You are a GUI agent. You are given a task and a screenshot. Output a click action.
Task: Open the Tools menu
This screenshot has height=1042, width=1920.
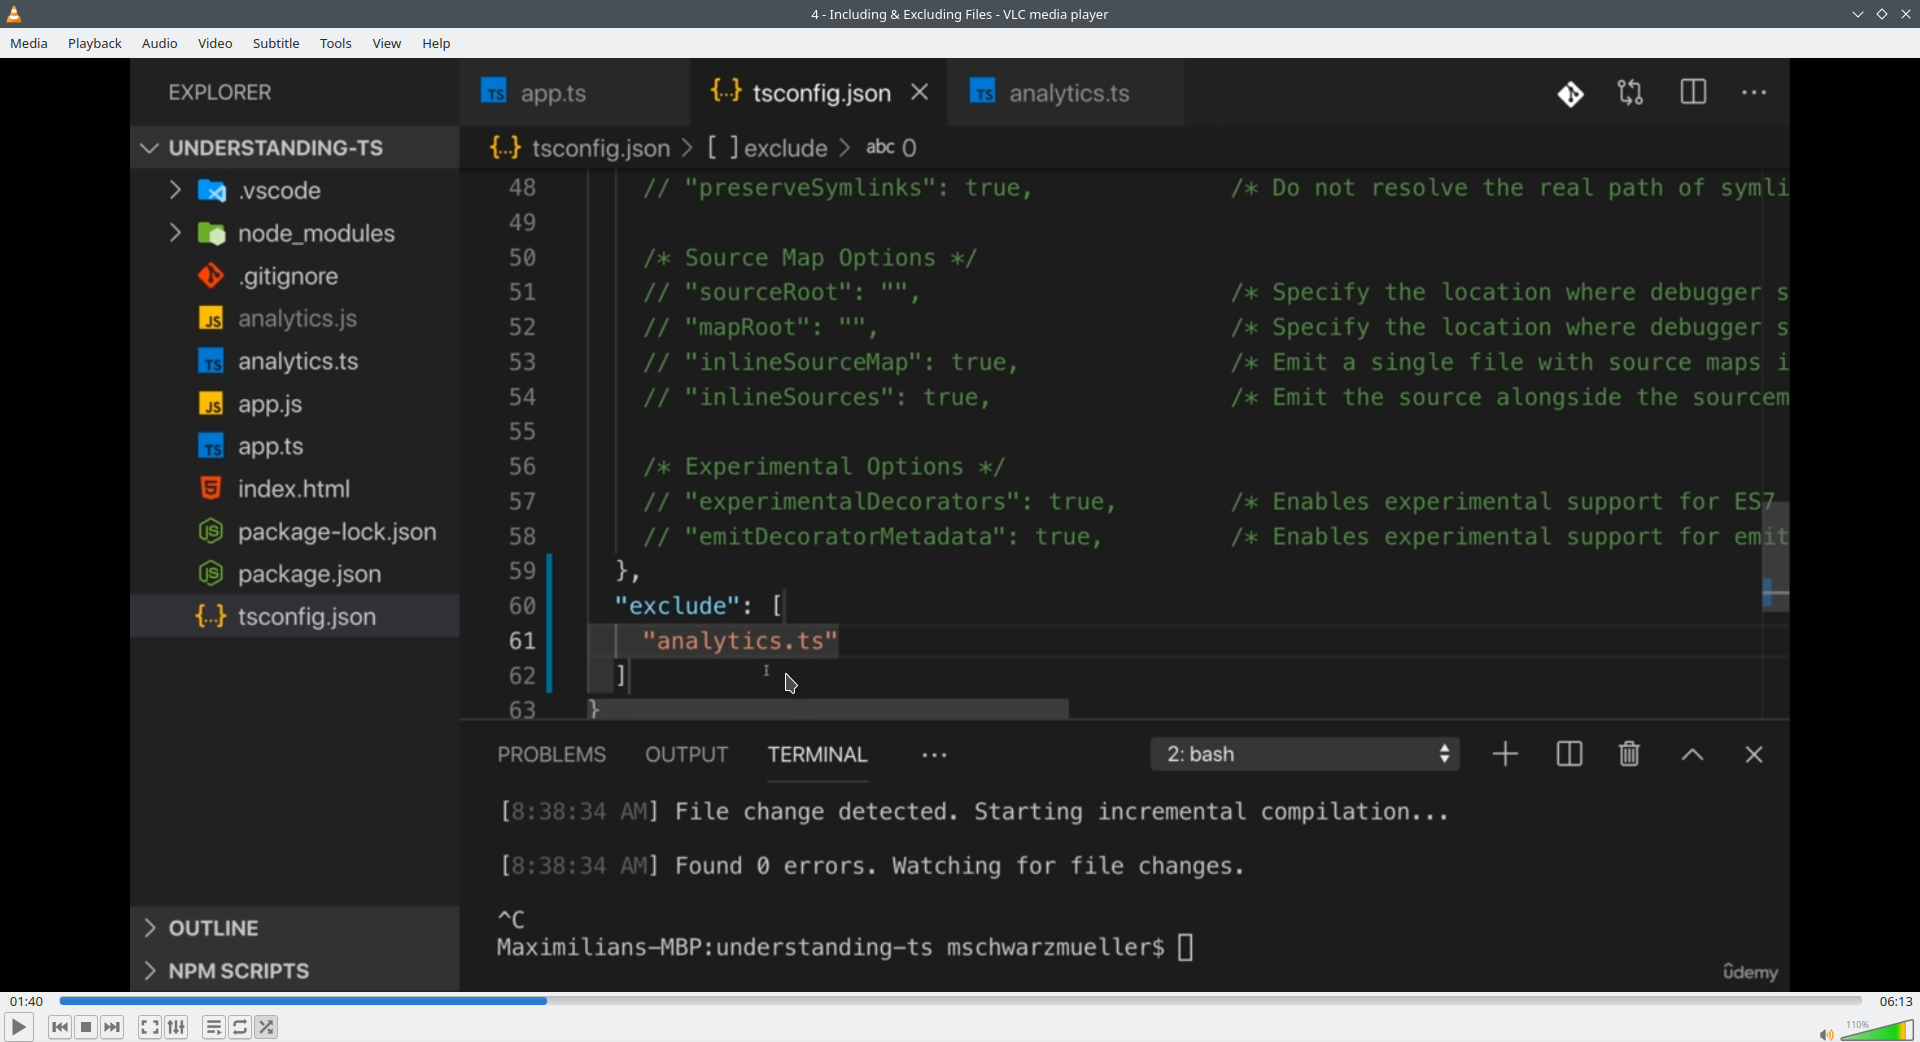336,44
